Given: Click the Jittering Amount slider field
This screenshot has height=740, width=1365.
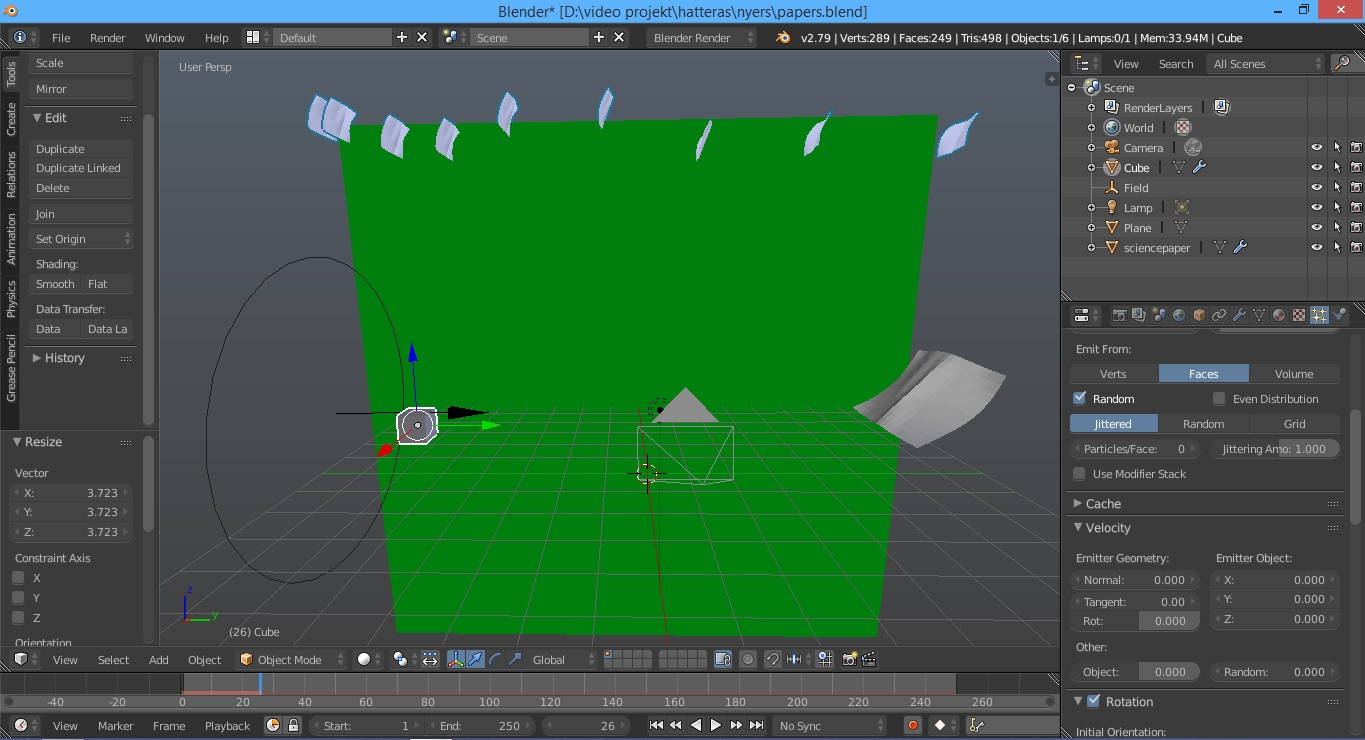Looking at the screenshot, I should [x=1275, y=449].
